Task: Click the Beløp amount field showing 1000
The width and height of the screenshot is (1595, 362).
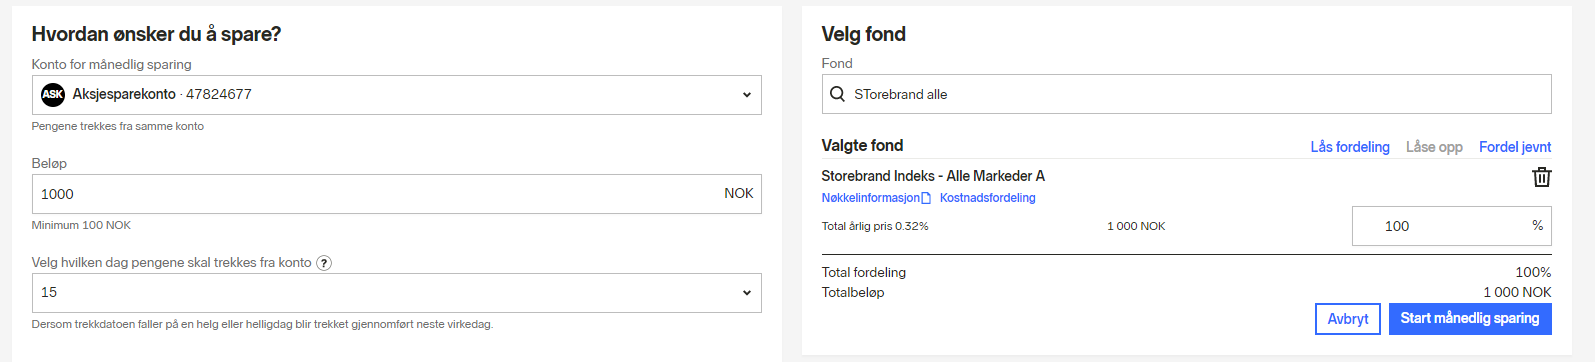Action: (x=396, y=194)
